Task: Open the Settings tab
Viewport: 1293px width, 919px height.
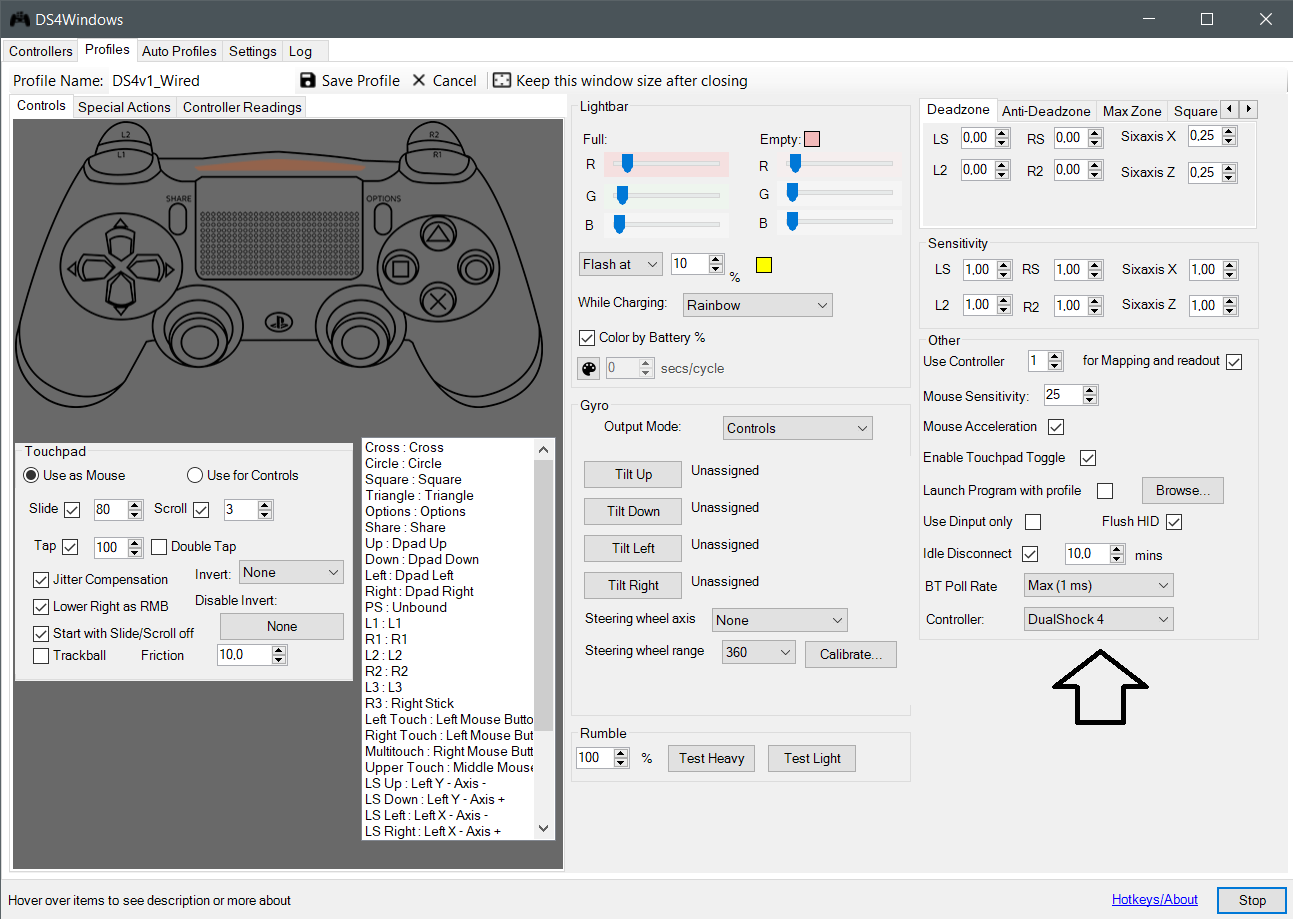Action: pyautogui.click(x=252, y=51)
